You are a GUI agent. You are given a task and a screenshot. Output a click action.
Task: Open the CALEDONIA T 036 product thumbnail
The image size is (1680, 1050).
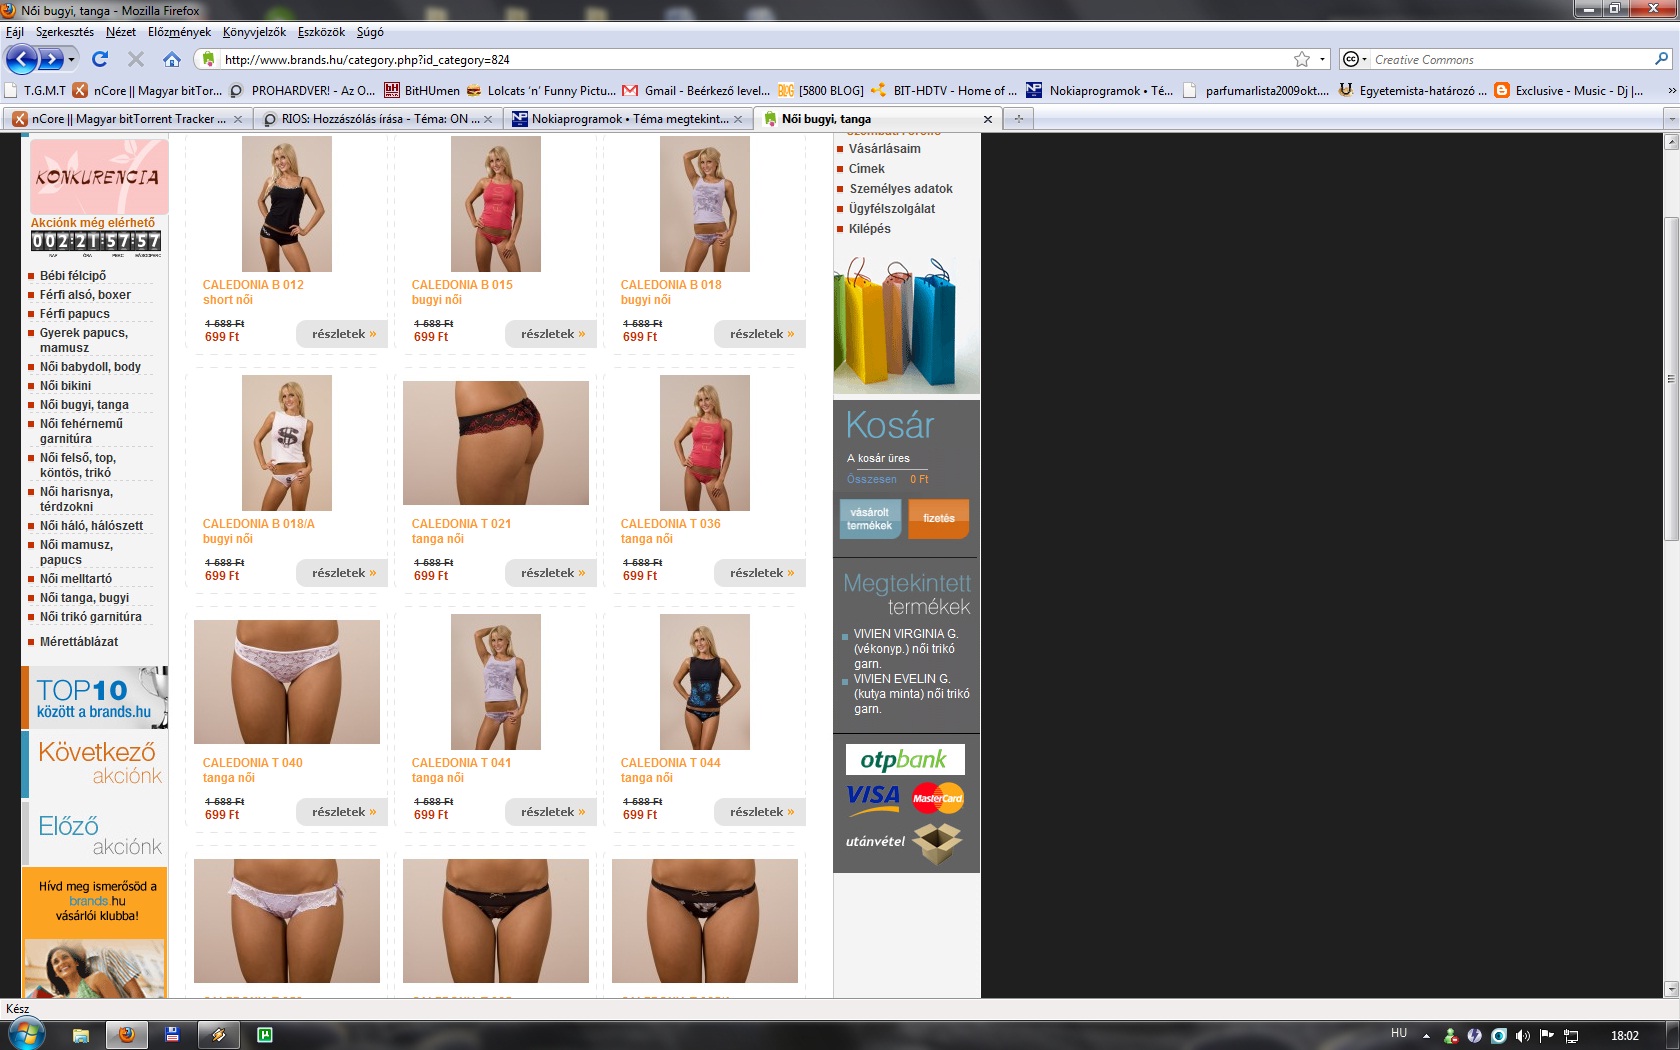point(705,443)
